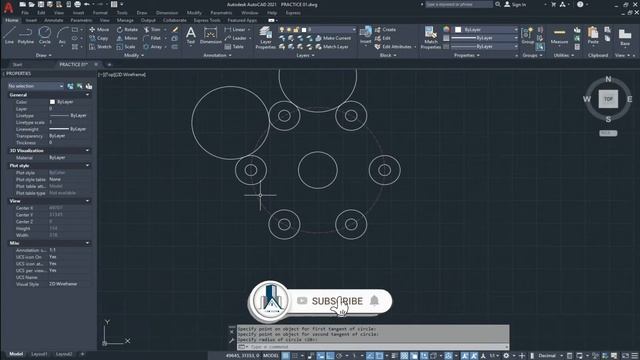This screenshot has width=640, height=360.
Task: Click Edit Attributes button
Action: [394, 47]
